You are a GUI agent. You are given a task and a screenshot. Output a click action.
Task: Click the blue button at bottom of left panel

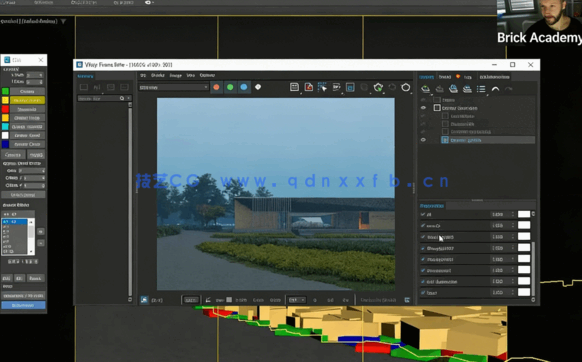pos(23,305)
